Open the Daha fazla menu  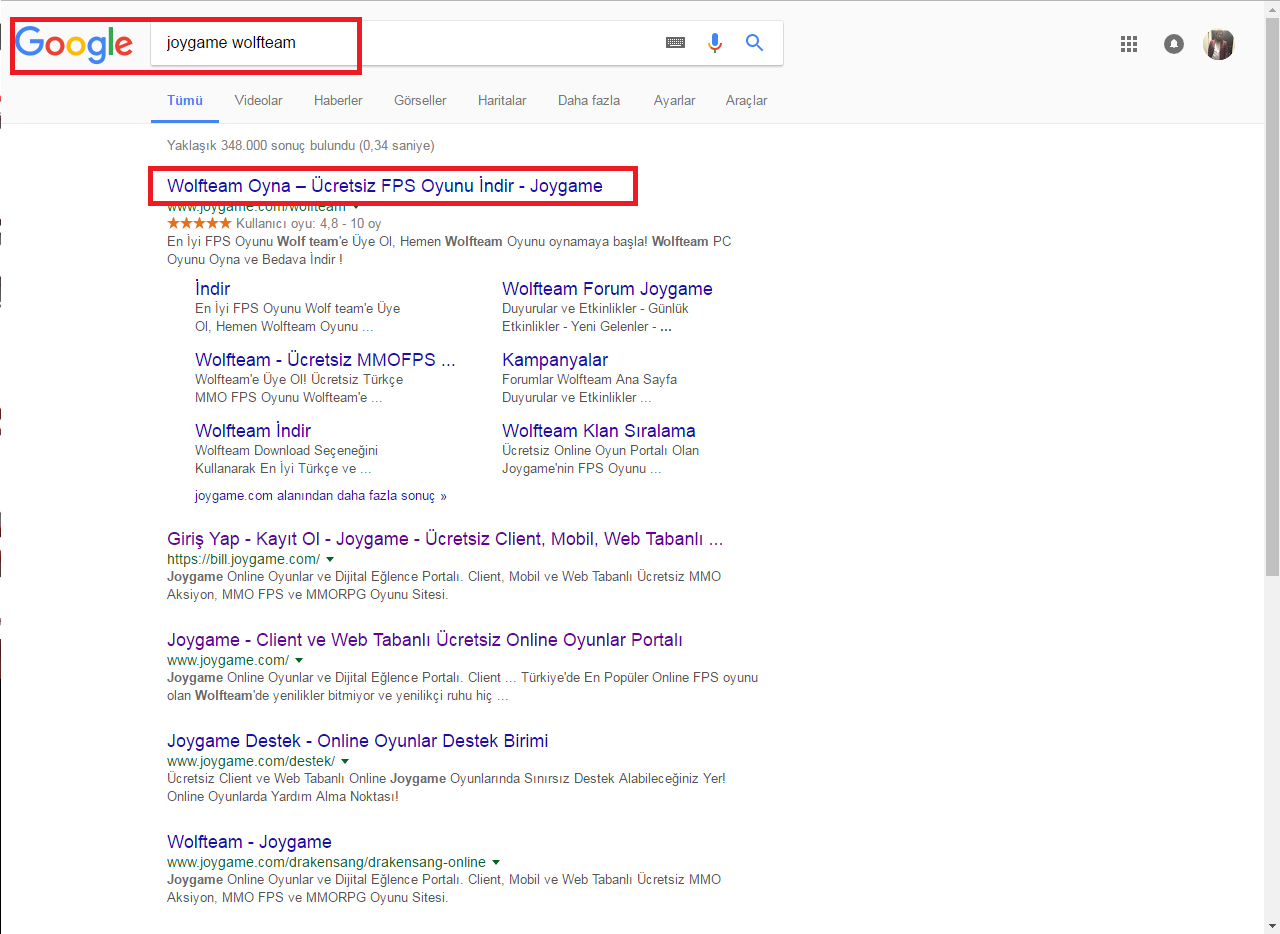pyautogui.click(x=589, y=100)
